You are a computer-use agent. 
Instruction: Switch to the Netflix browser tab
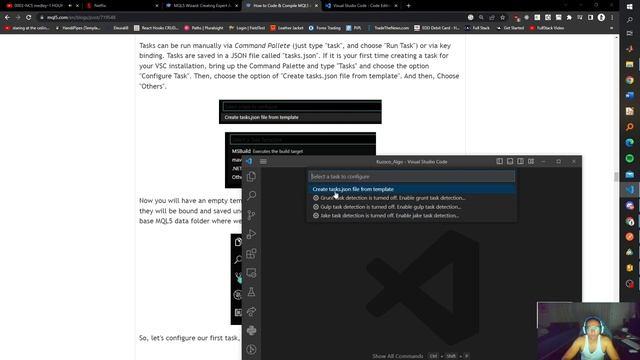122,6
